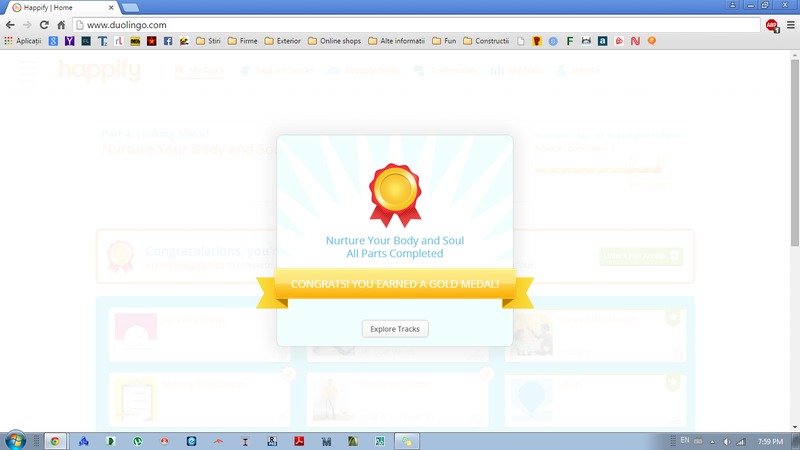Open the green F bookmark icon
This screenshot has height=450, width=800.
pyautogui.click(x=569, y=41)
